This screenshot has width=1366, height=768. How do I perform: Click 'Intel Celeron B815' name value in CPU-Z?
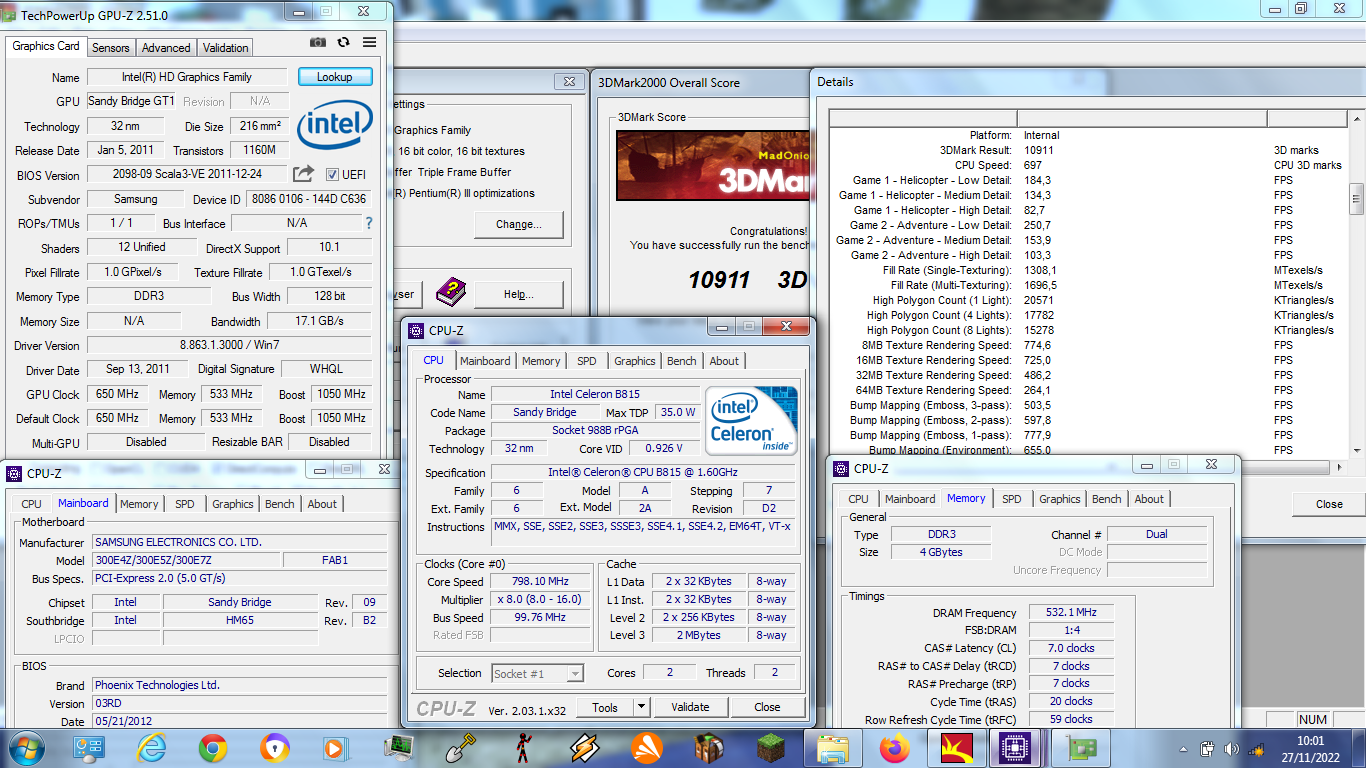click(x=594, y=394)
